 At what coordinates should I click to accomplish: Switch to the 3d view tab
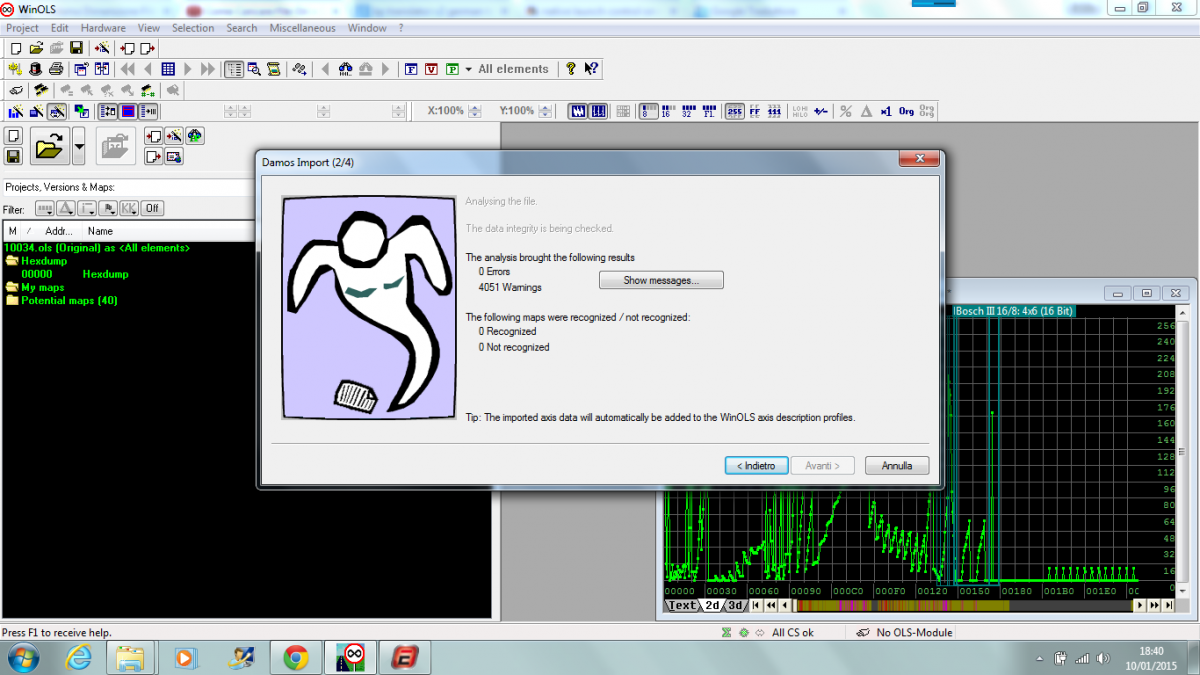735,605
